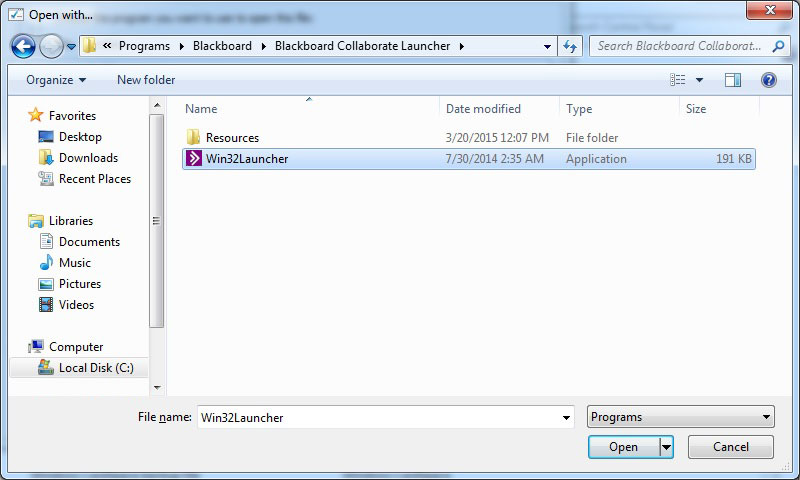The width and height of the screenshot is (800, 480).
Task: Expand the arrow after Programs breadcrumb
Action: point(182,46)
